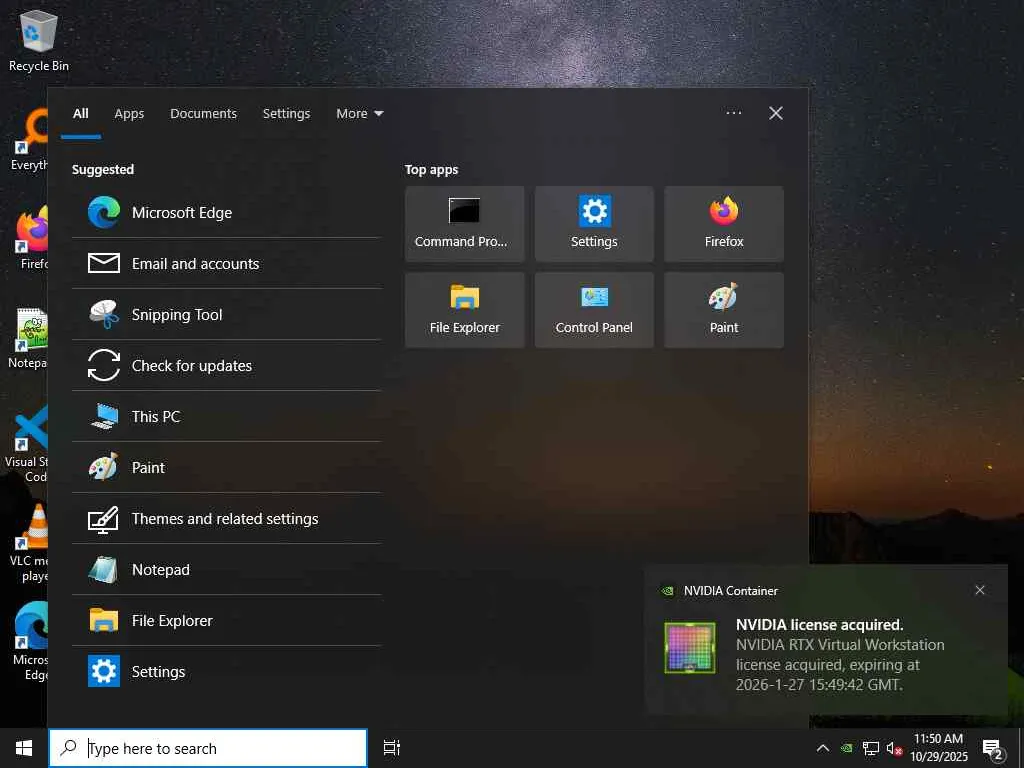Open File Explorer tile in Top apps
The image size is (1024, 768).
click(x=464, y=310)
